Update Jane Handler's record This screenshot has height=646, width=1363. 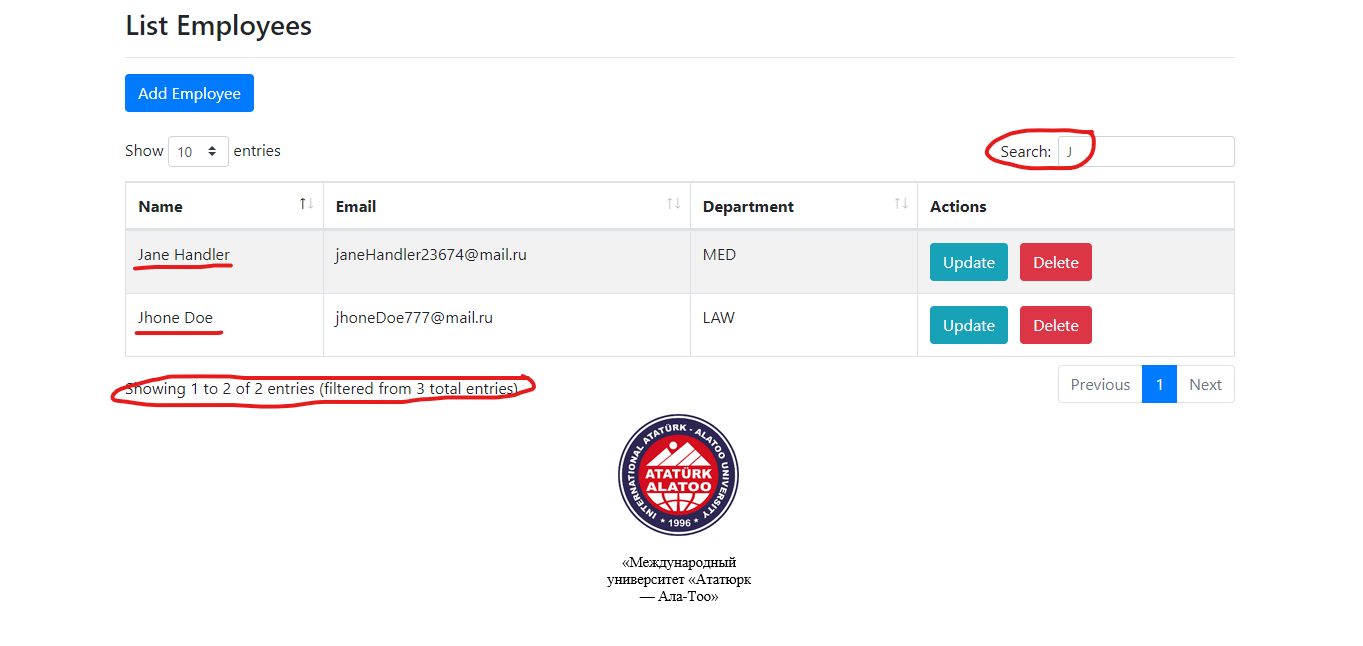click(968, 261)
